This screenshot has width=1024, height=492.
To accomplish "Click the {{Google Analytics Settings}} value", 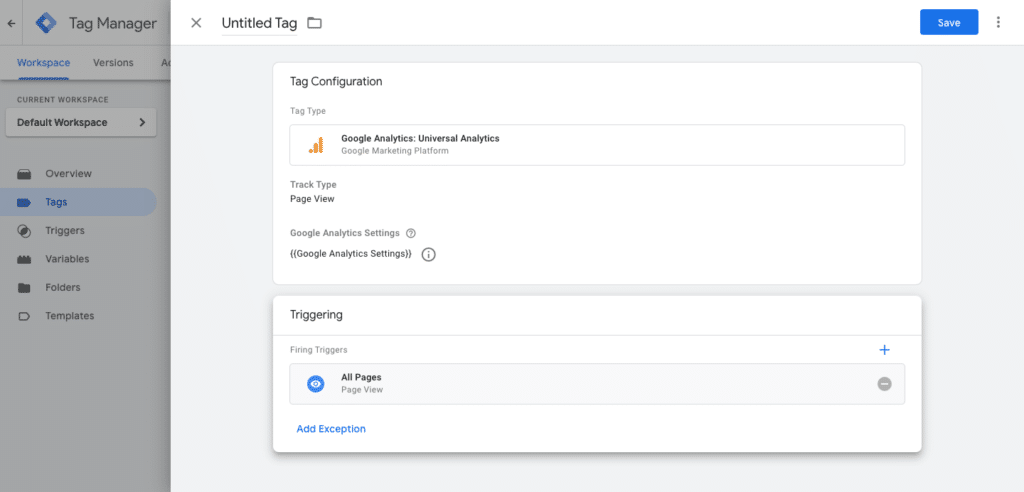I will click(351, 254).
